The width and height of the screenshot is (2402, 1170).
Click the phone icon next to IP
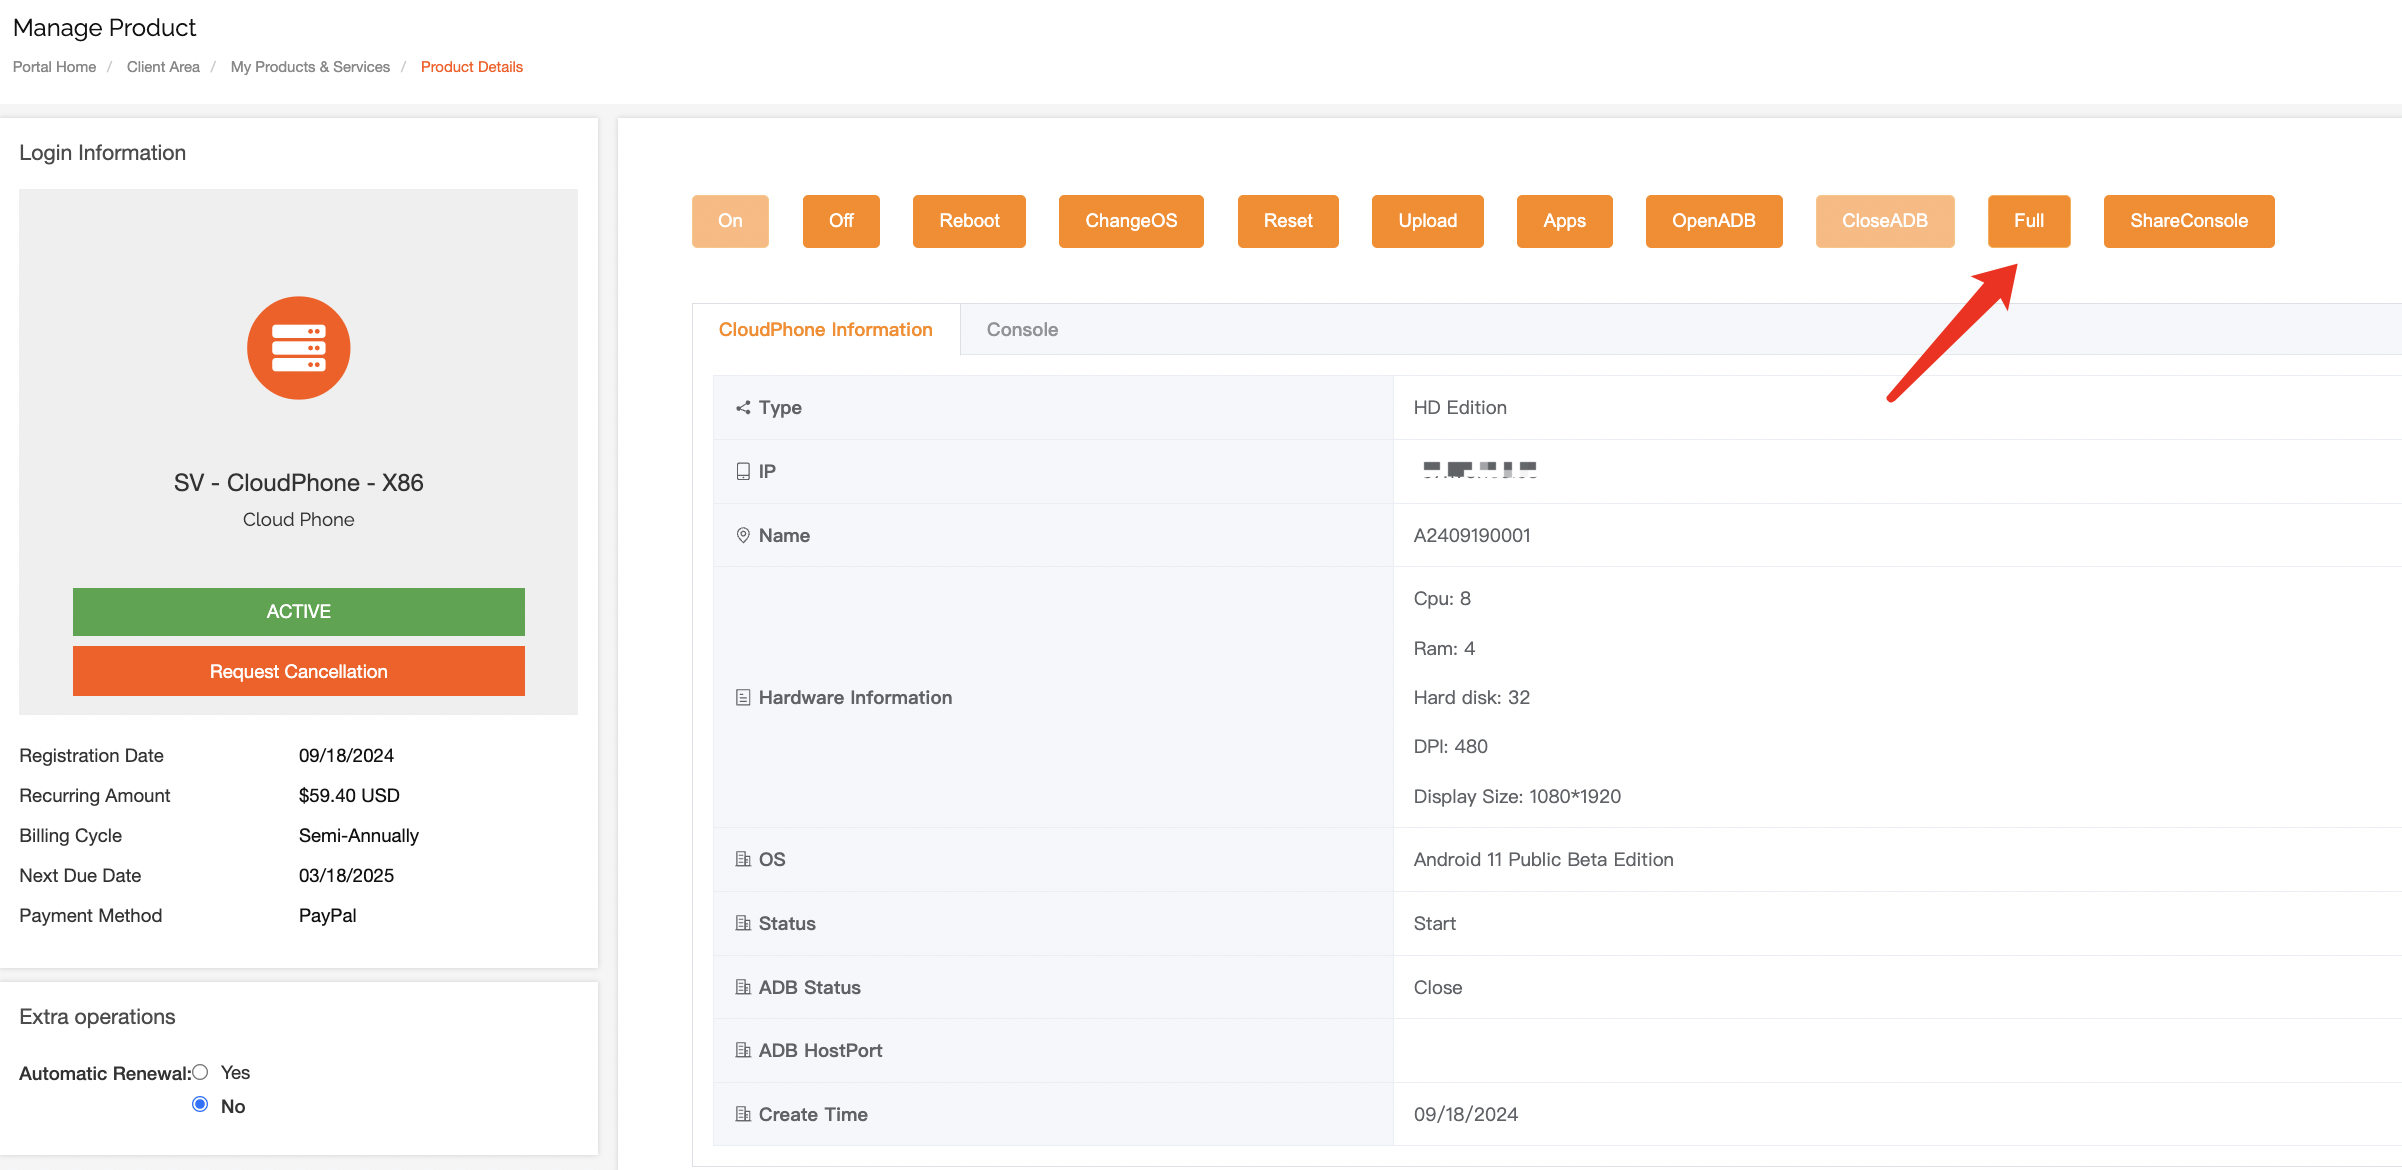coord(743,471)
